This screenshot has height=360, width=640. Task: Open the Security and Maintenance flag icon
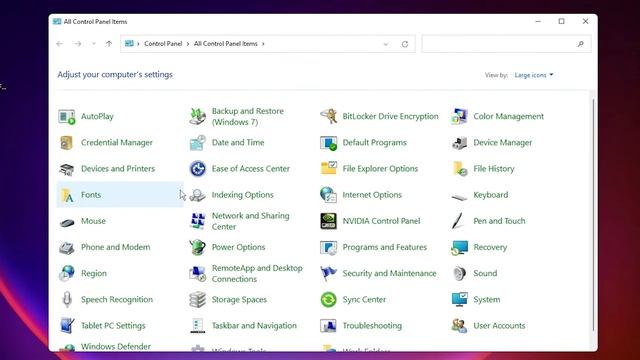pos(329,273)
